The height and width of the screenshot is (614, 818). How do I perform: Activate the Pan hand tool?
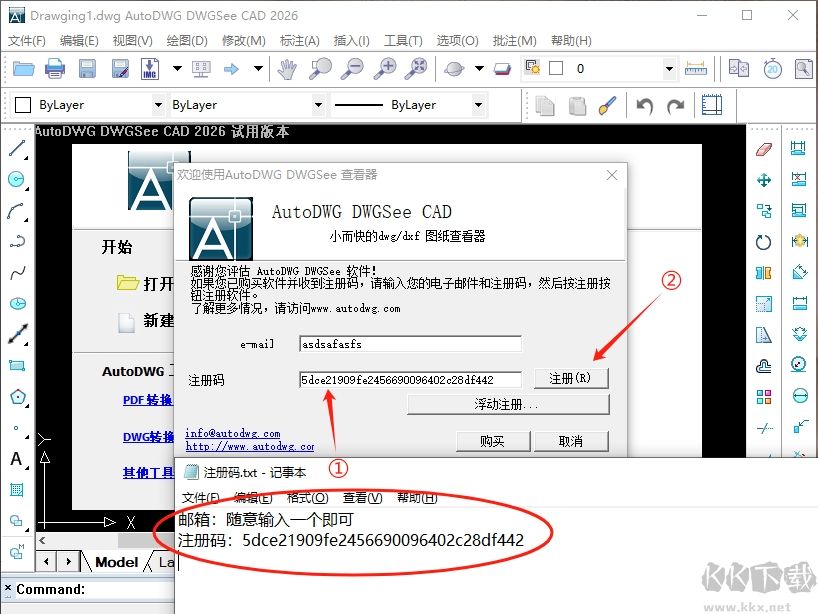coord(285,67)
